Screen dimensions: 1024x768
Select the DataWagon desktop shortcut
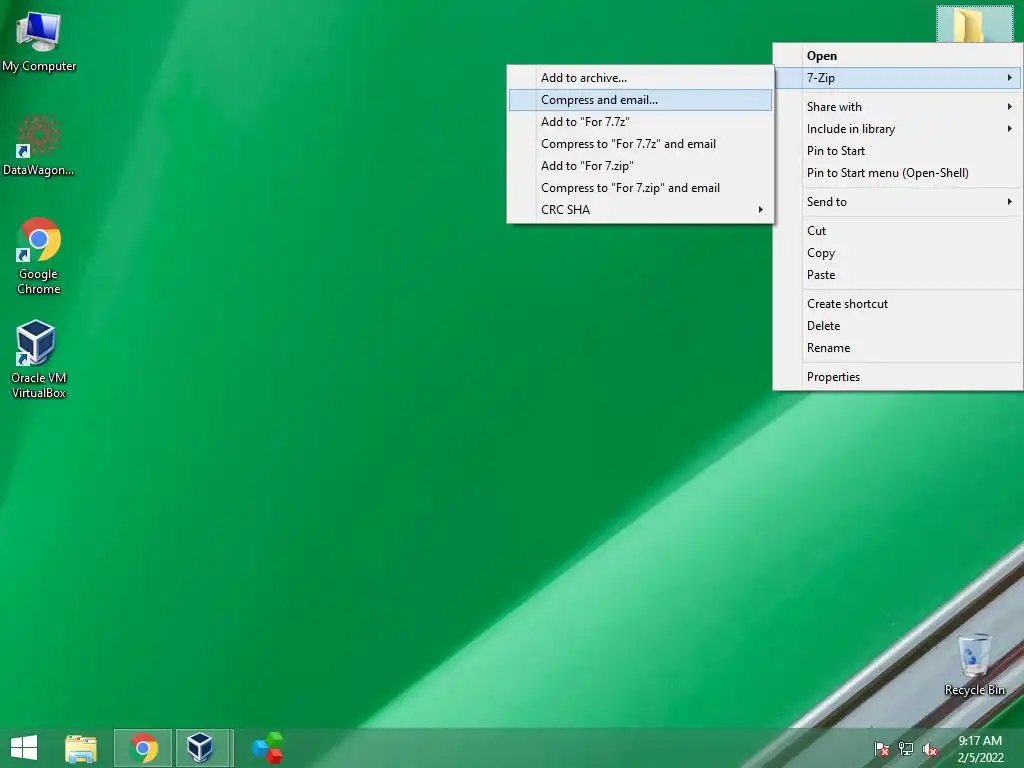(x=39, y=145)
